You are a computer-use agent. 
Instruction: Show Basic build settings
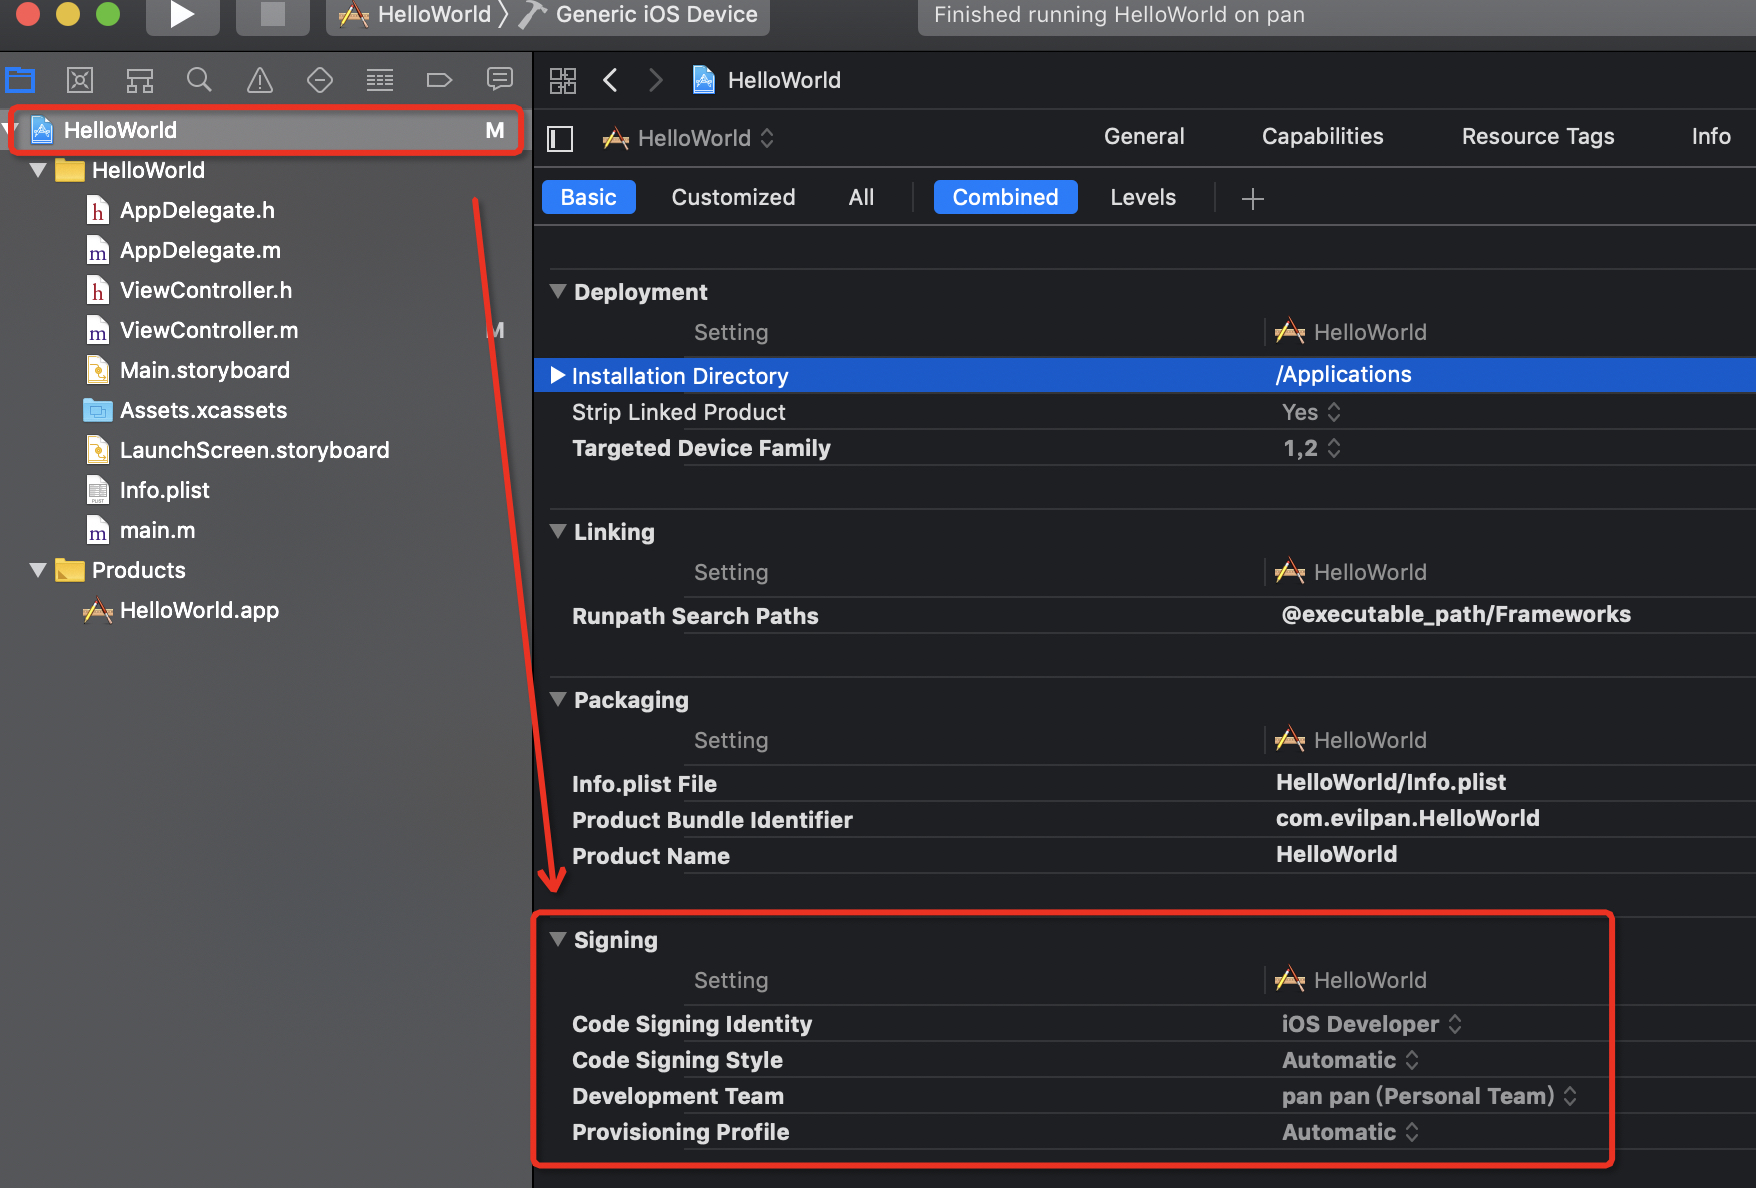coord(589,197)
